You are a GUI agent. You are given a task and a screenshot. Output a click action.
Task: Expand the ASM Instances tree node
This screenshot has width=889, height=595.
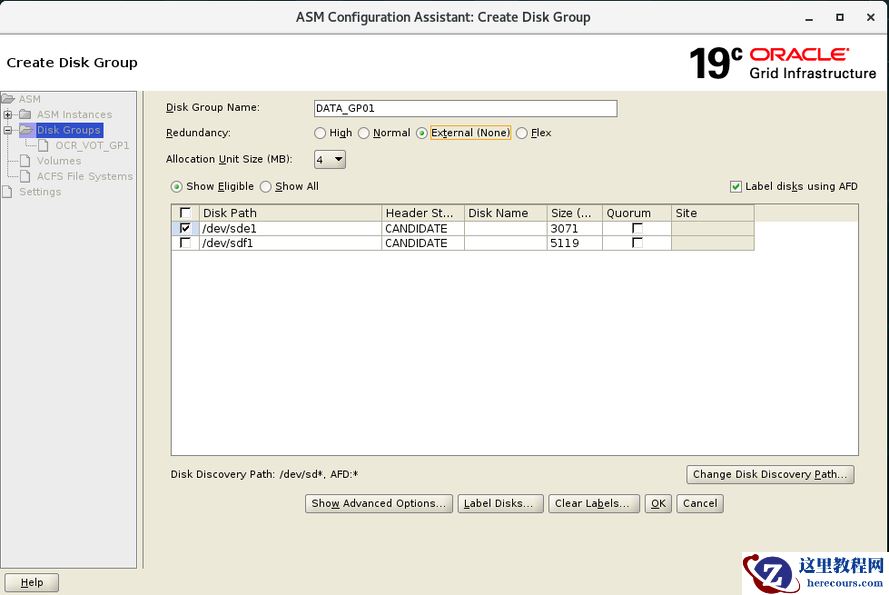pyautogui.click(x=8, y=115)
